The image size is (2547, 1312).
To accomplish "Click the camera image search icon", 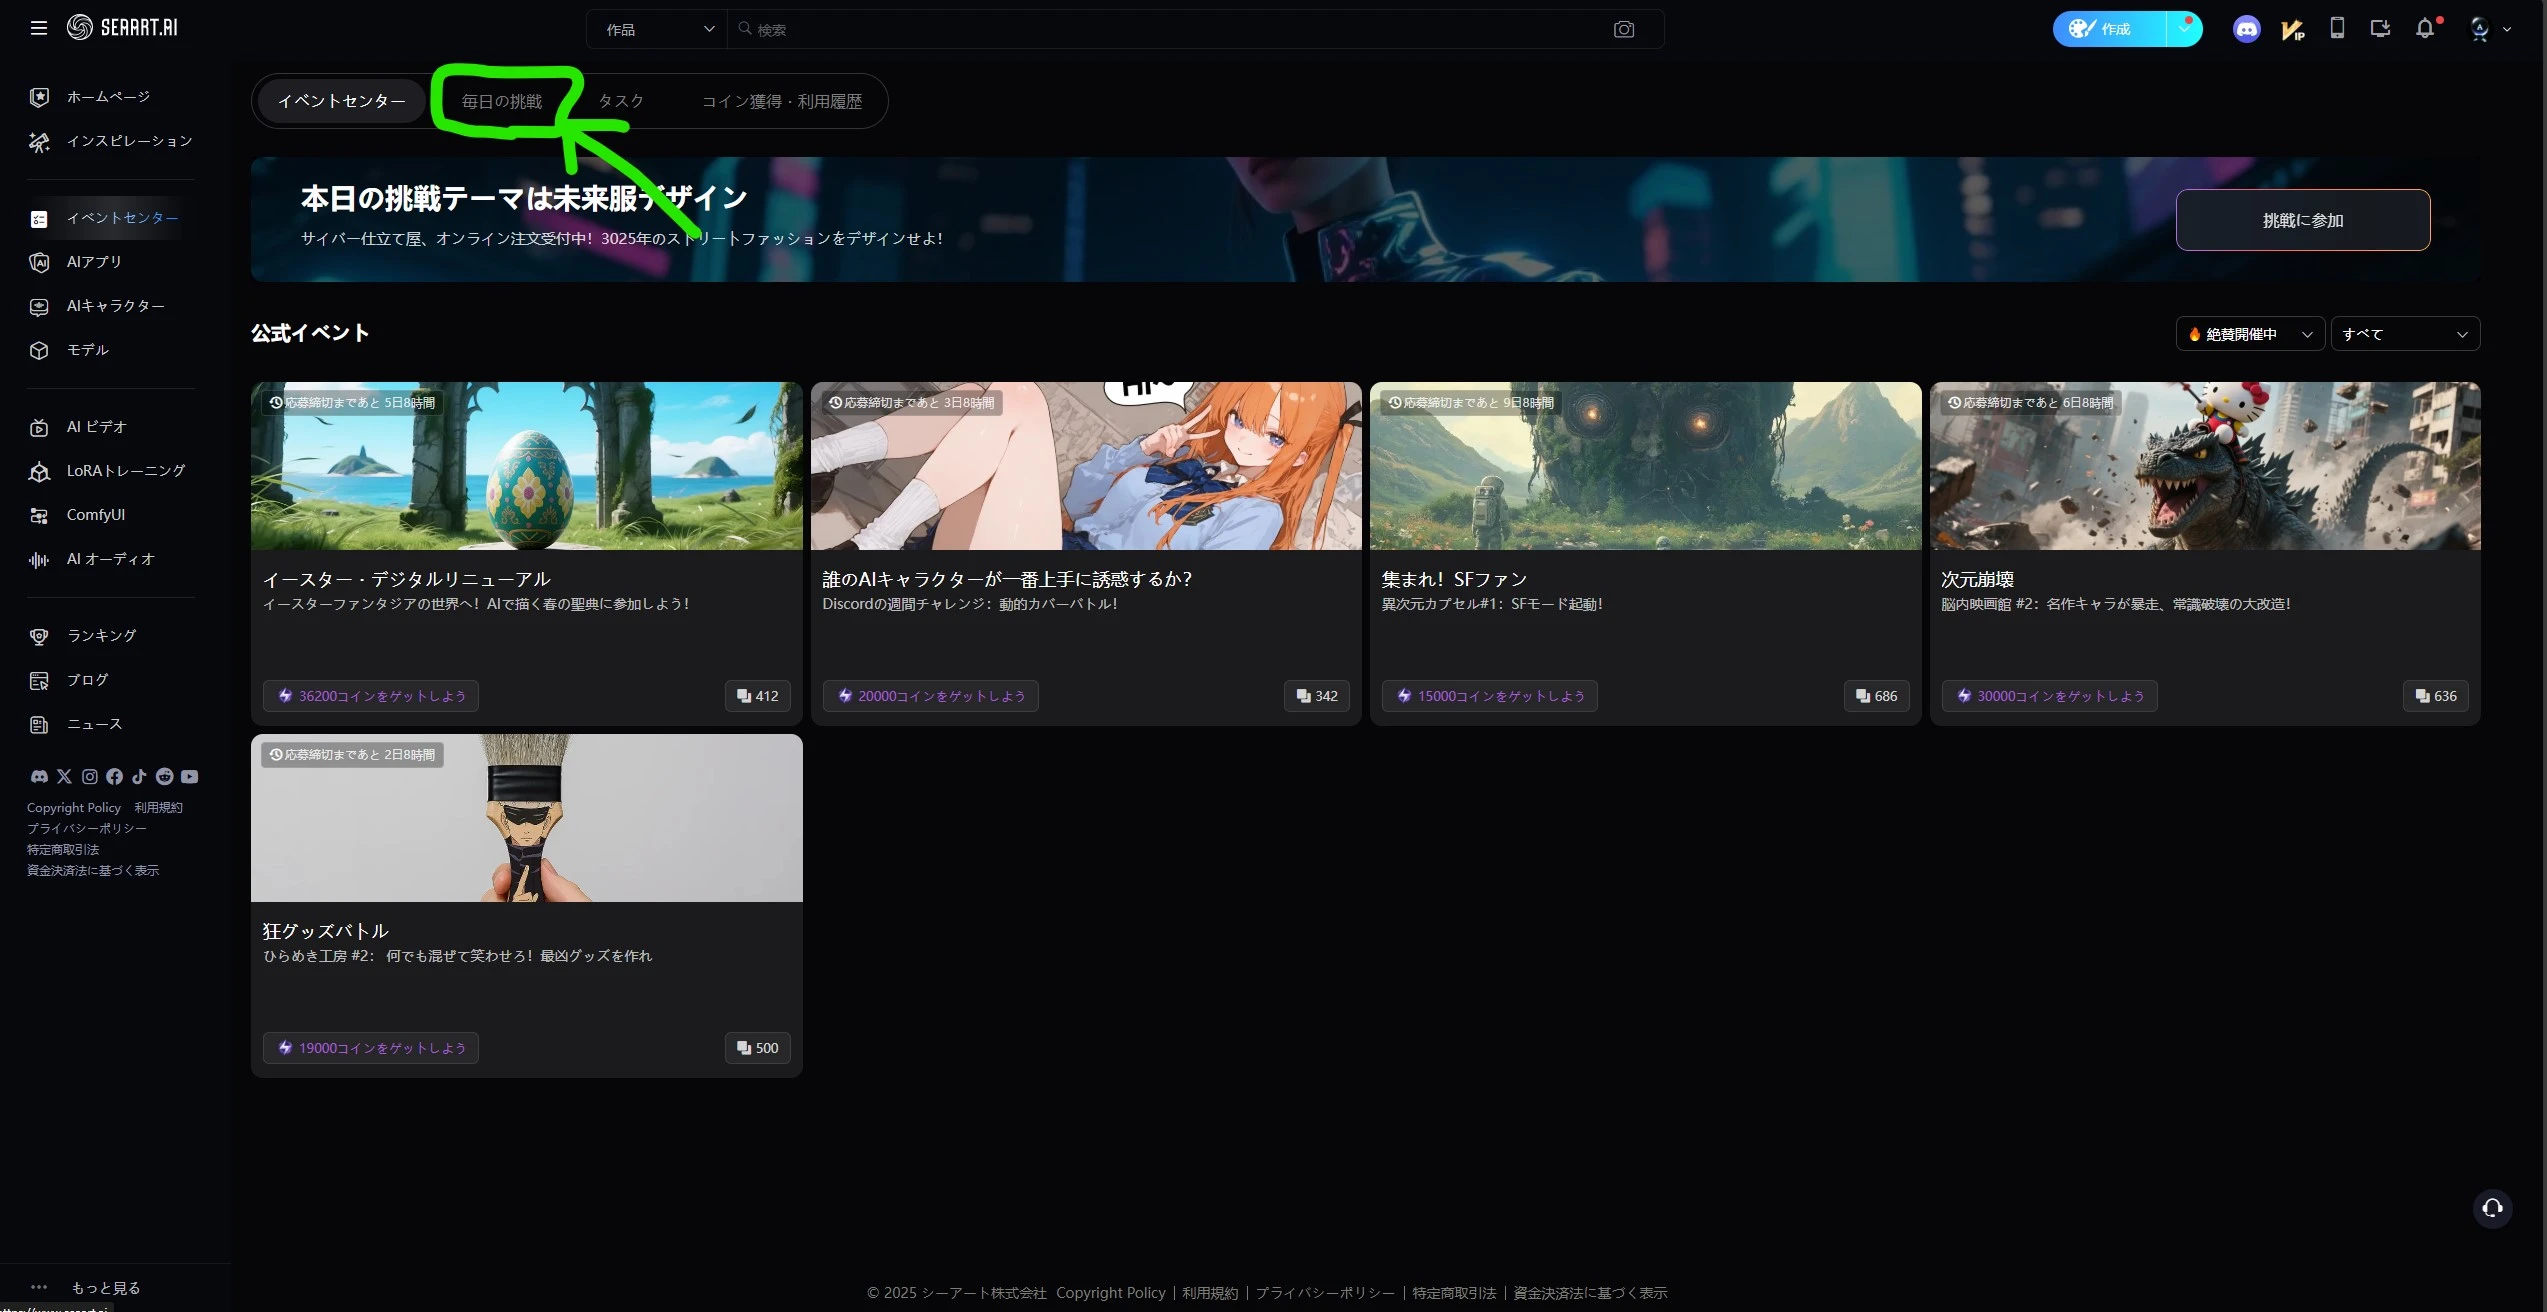I will [1624, 29].
